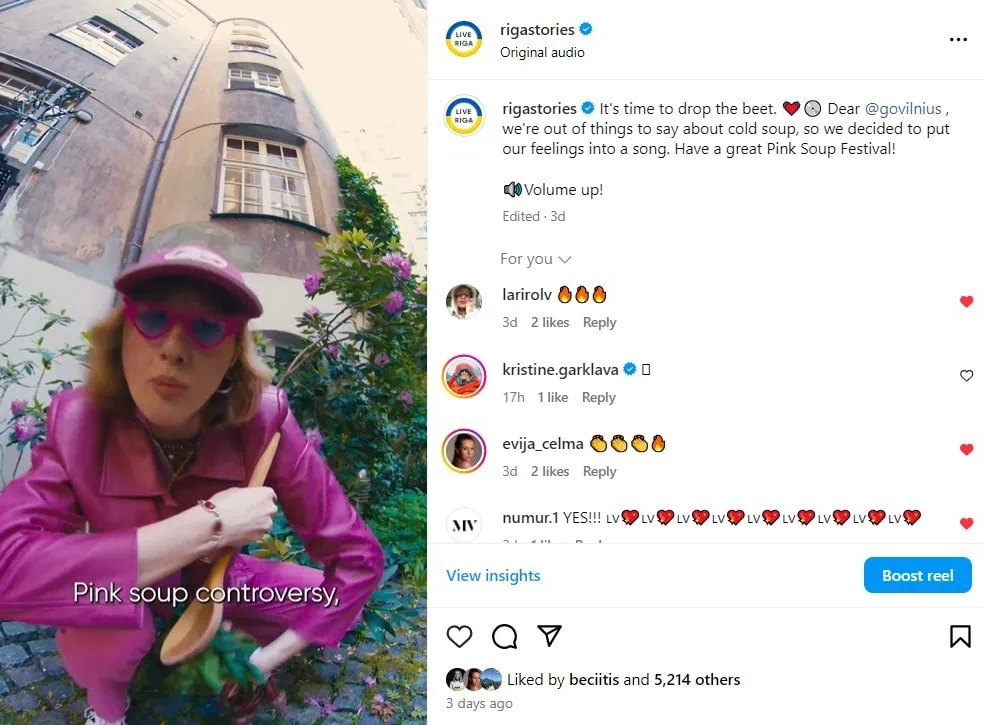The height and width of the screenshot is (725, 985).
Task: Save the reel with the bookmark icon
Action: coord(960,636)
